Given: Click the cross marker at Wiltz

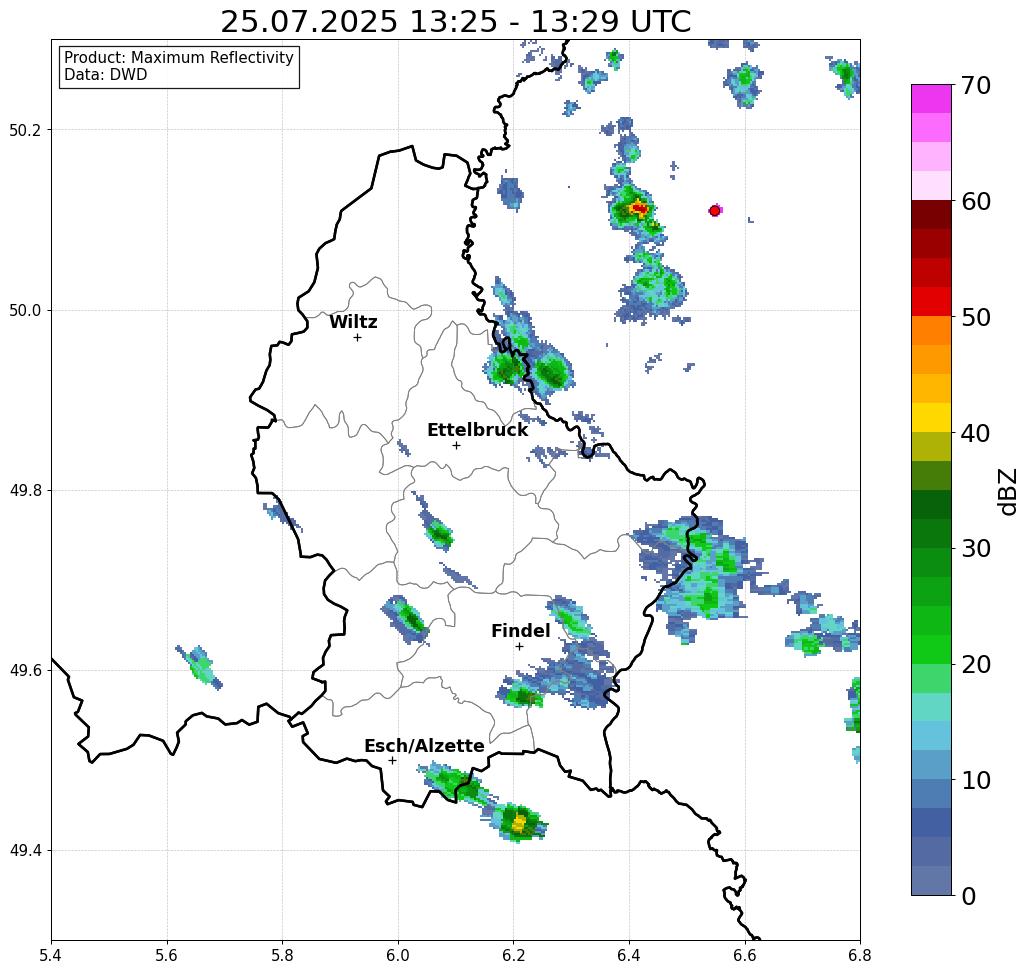Looking at the screenshot, I should point(358,338).
